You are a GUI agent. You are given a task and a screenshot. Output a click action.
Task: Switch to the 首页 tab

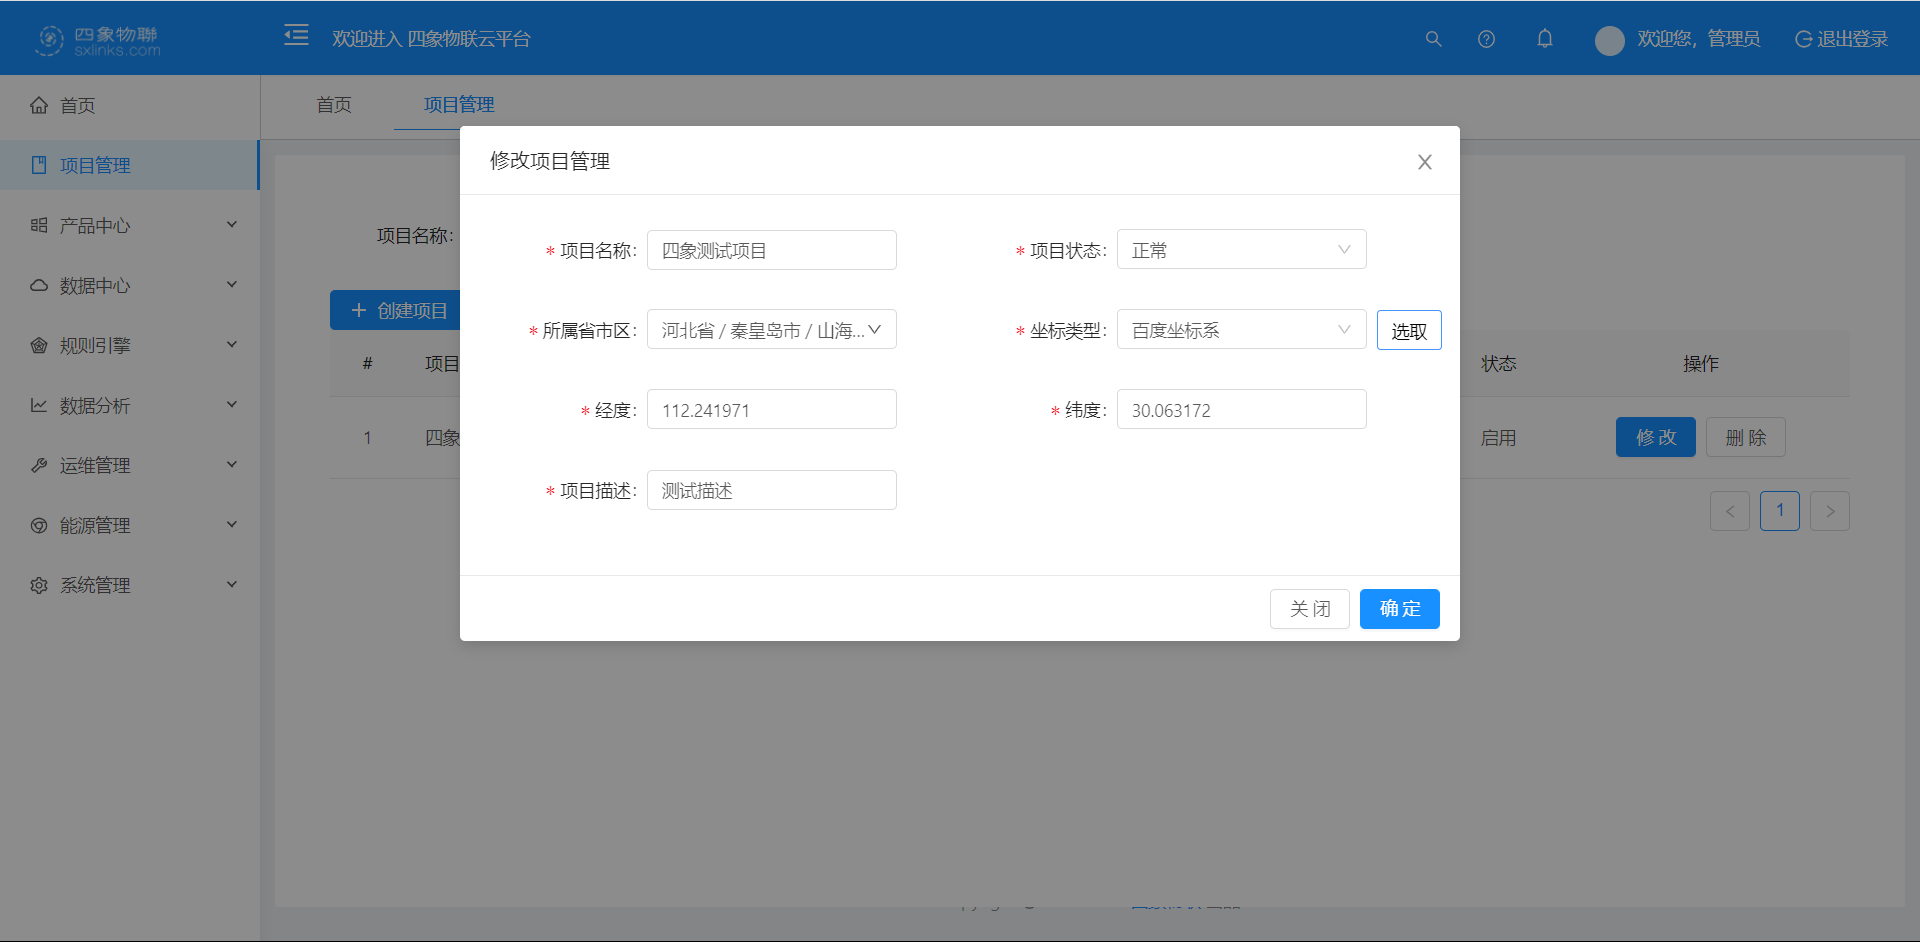click(x=333, y=104)
